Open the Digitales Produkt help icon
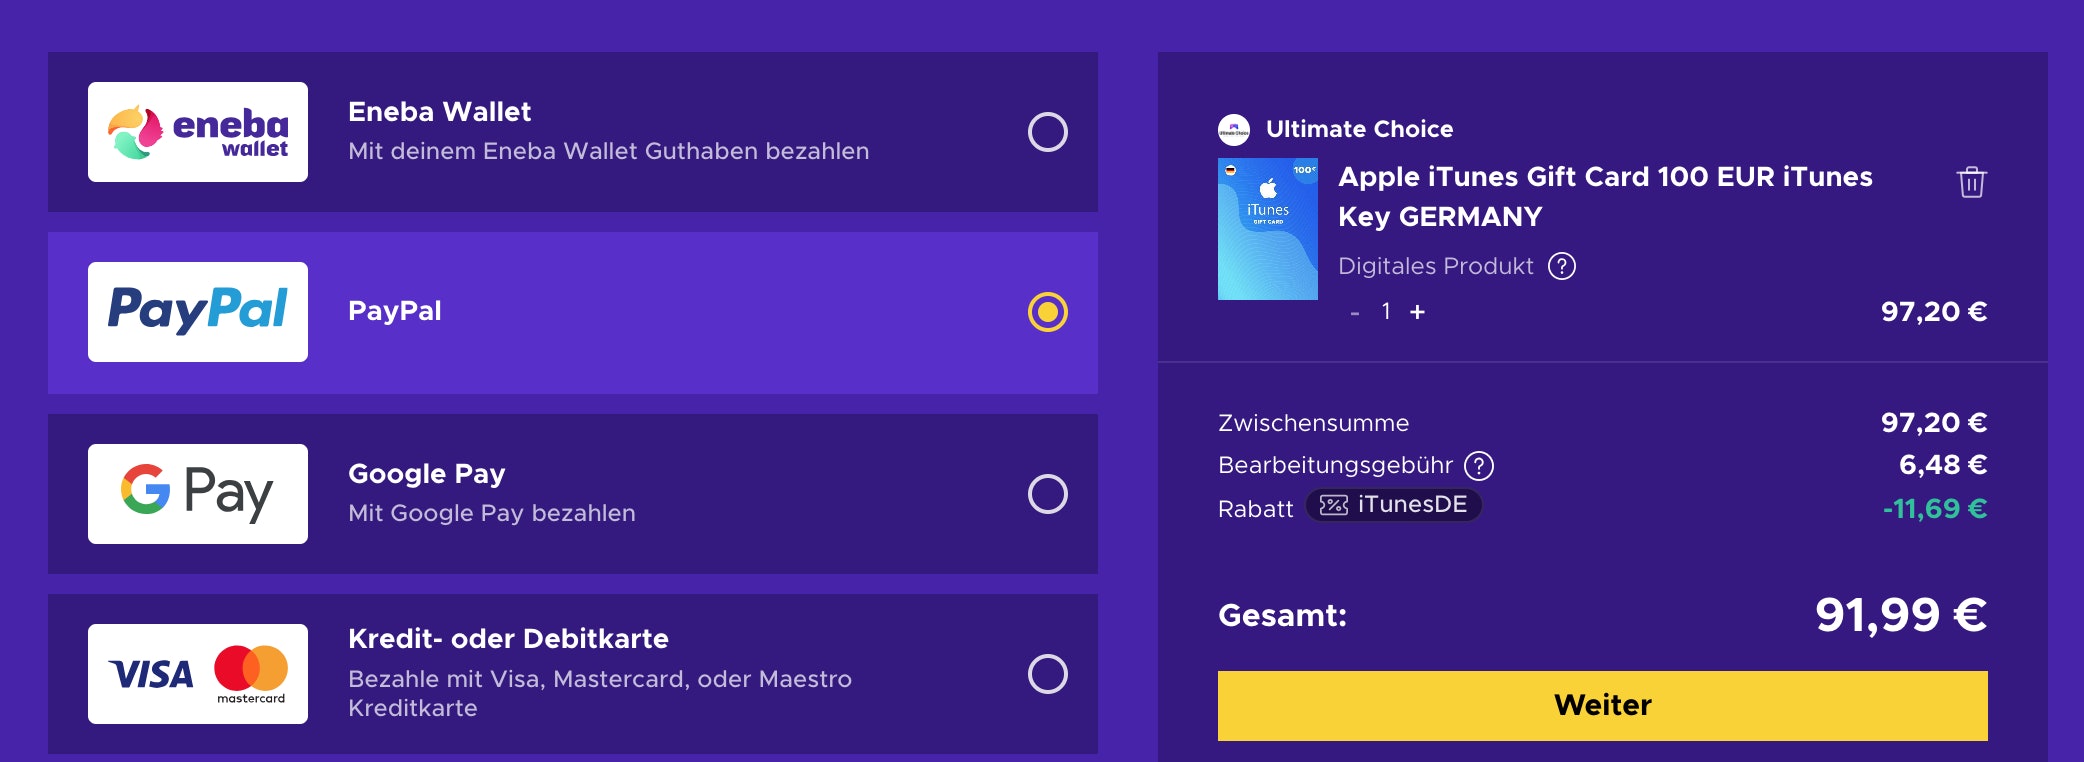 point(1563,265)
